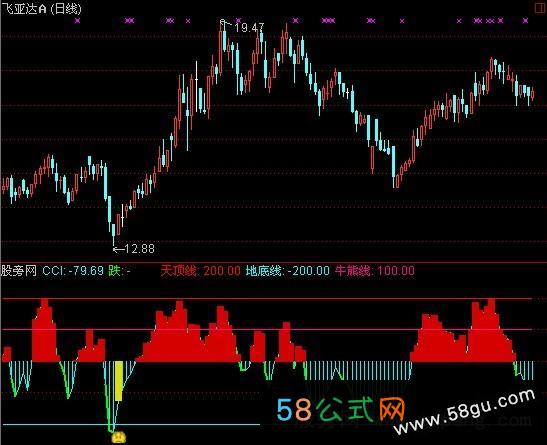
Task: Open the www.58gu.com watermark link
Action: point(465,412)
